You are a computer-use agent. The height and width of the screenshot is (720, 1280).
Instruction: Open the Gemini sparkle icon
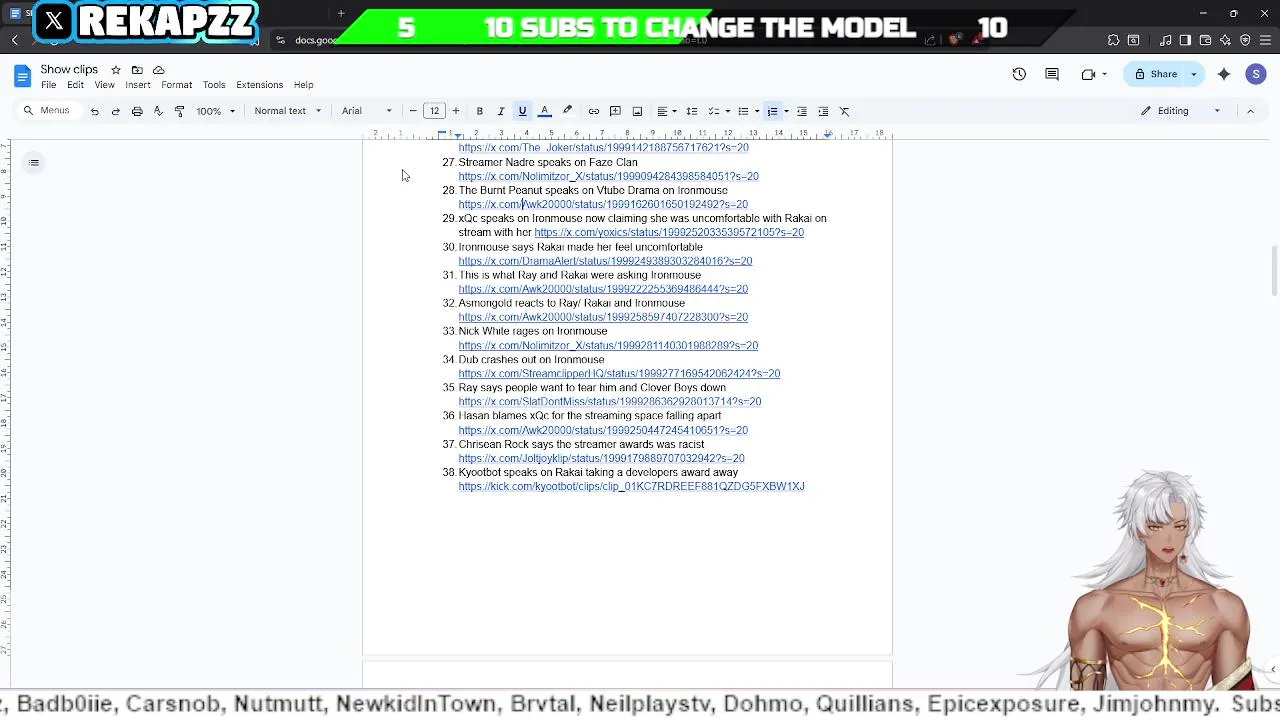[1224, 74]
